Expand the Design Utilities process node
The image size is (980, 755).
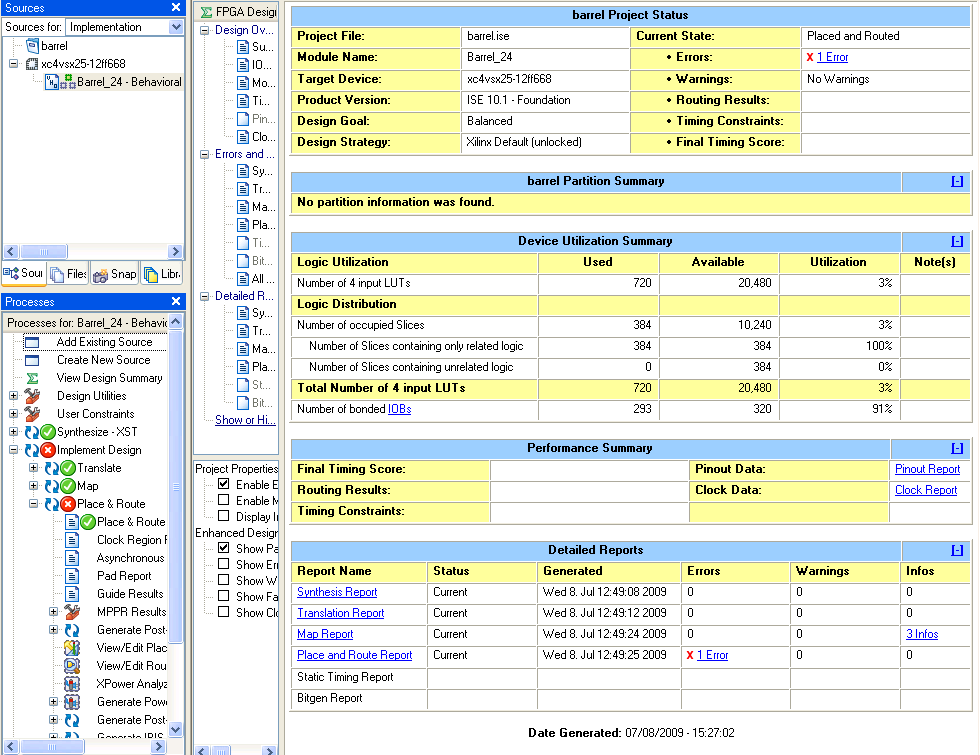(x=13, y=396)
